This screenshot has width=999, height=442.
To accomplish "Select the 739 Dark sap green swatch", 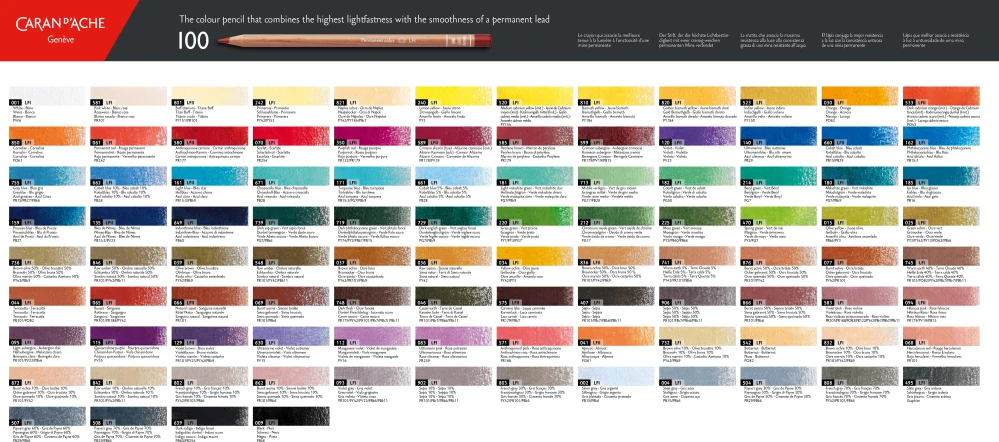I will point(291,216).
